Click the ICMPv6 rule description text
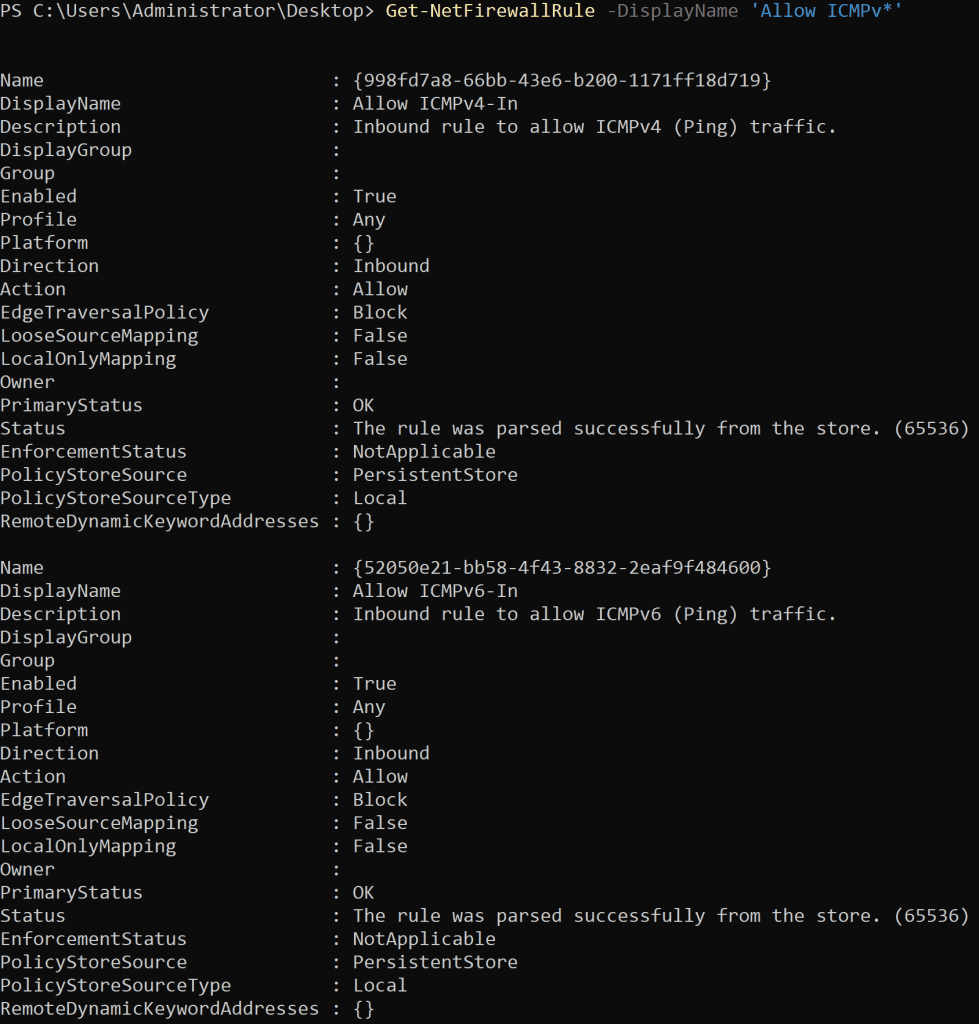Image resolution: width=979 pixels, height=1024 pixels. click(x=594, y=614)
